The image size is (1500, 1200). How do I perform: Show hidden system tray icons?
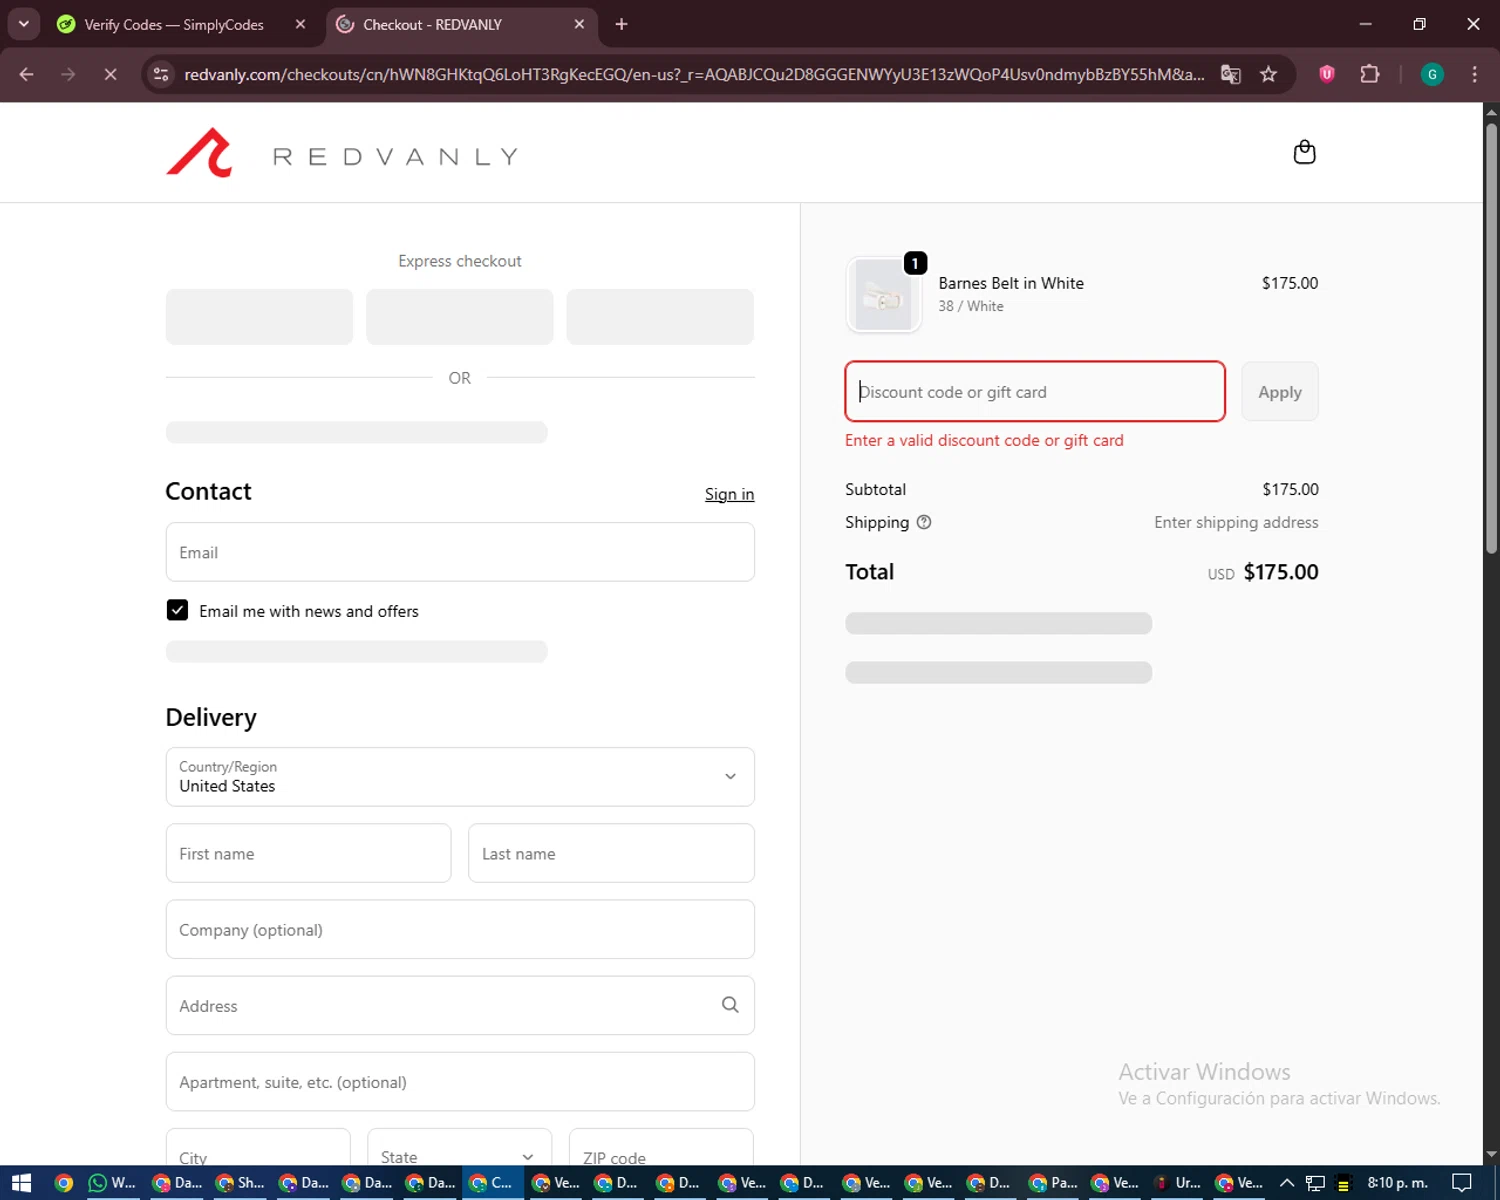(x=1287, y=1183)
